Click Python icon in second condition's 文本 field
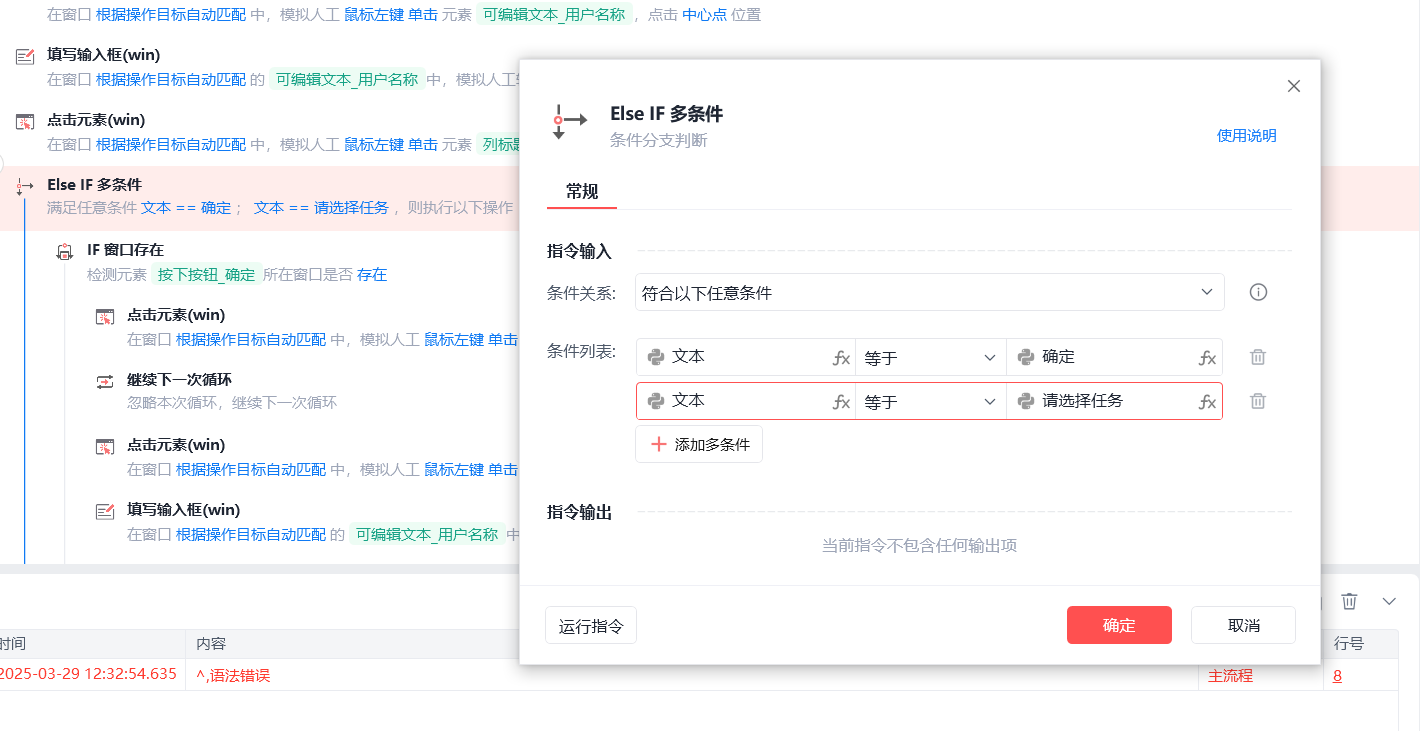Screen dimensions: 1420x731 pos(656,401)
